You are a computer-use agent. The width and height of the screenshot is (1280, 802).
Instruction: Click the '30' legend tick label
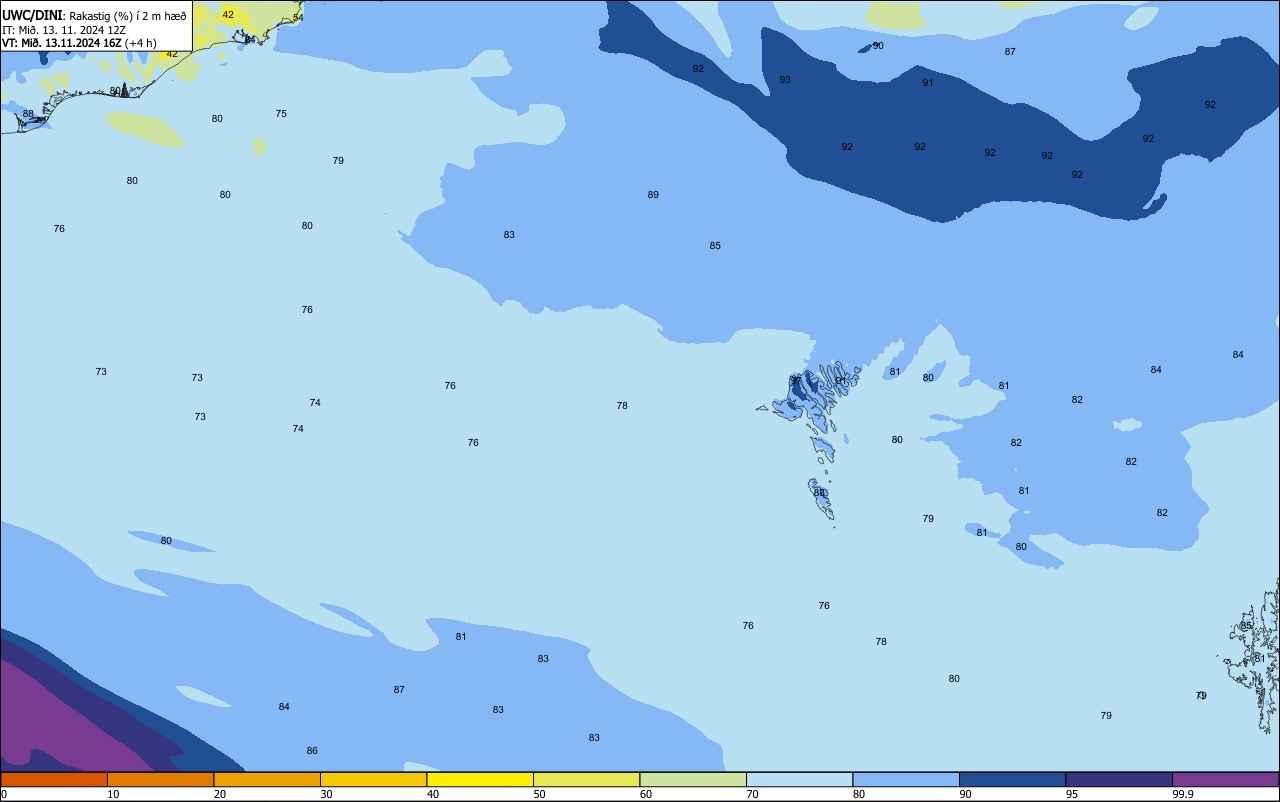point(326,794)
